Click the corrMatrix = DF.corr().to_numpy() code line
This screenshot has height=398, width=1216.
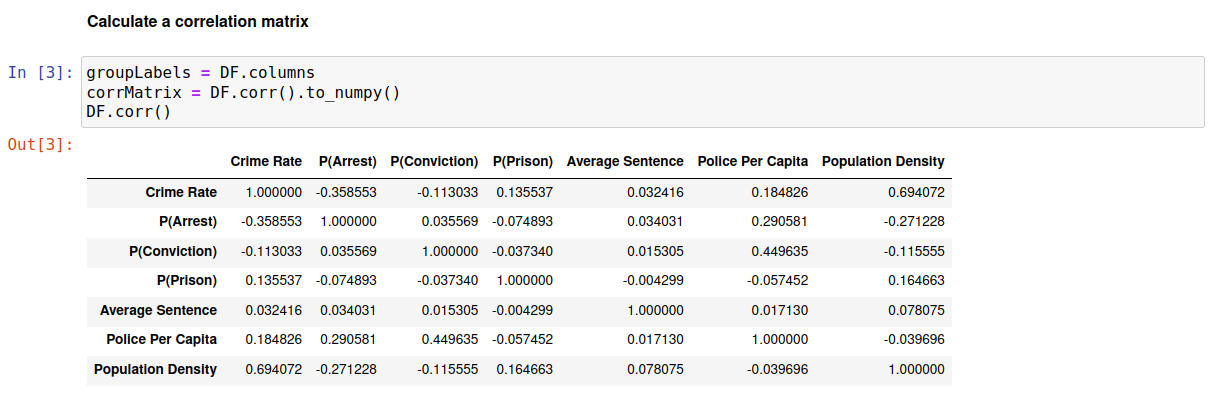click(243, 92)
